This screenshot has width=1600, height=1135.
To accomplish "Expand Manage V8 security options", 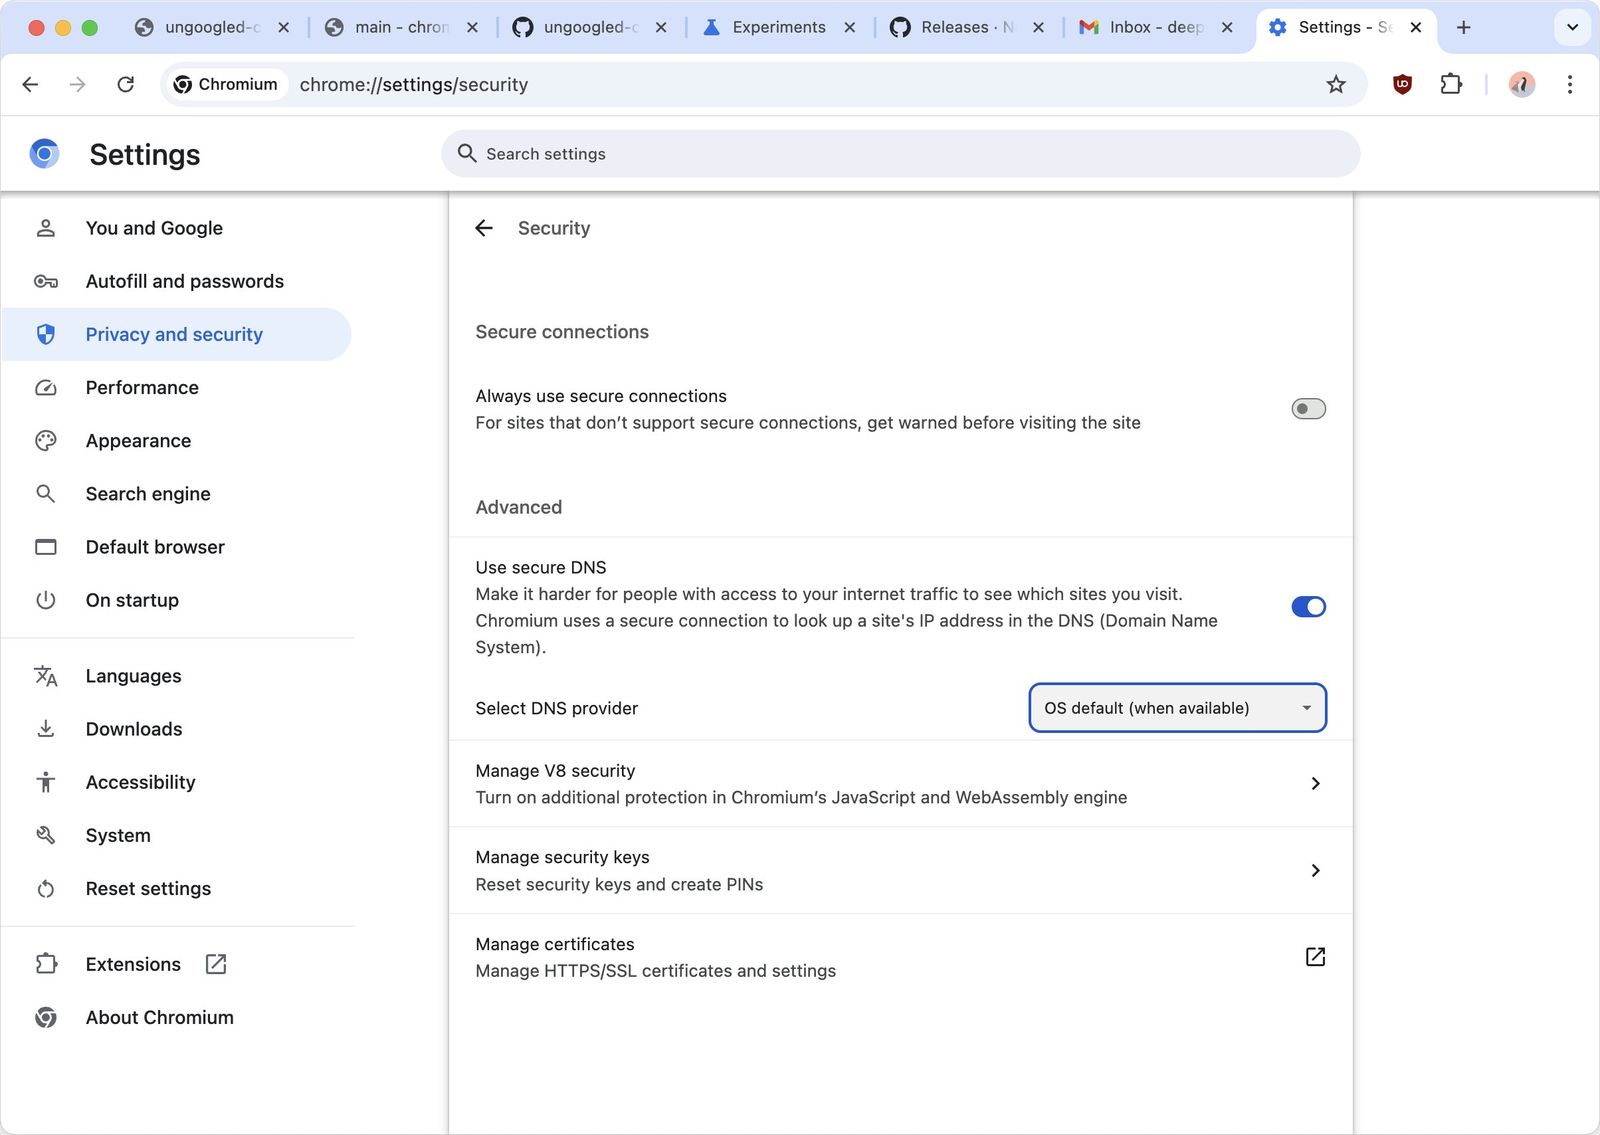I will click(1315, 783).
